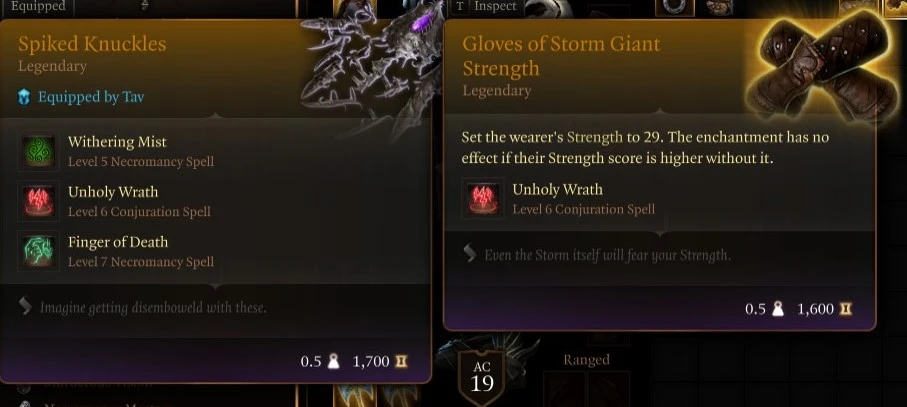
Task: Click the Spiked Knuckles title text
Action: pyautogui.click(x=92, y=44)
